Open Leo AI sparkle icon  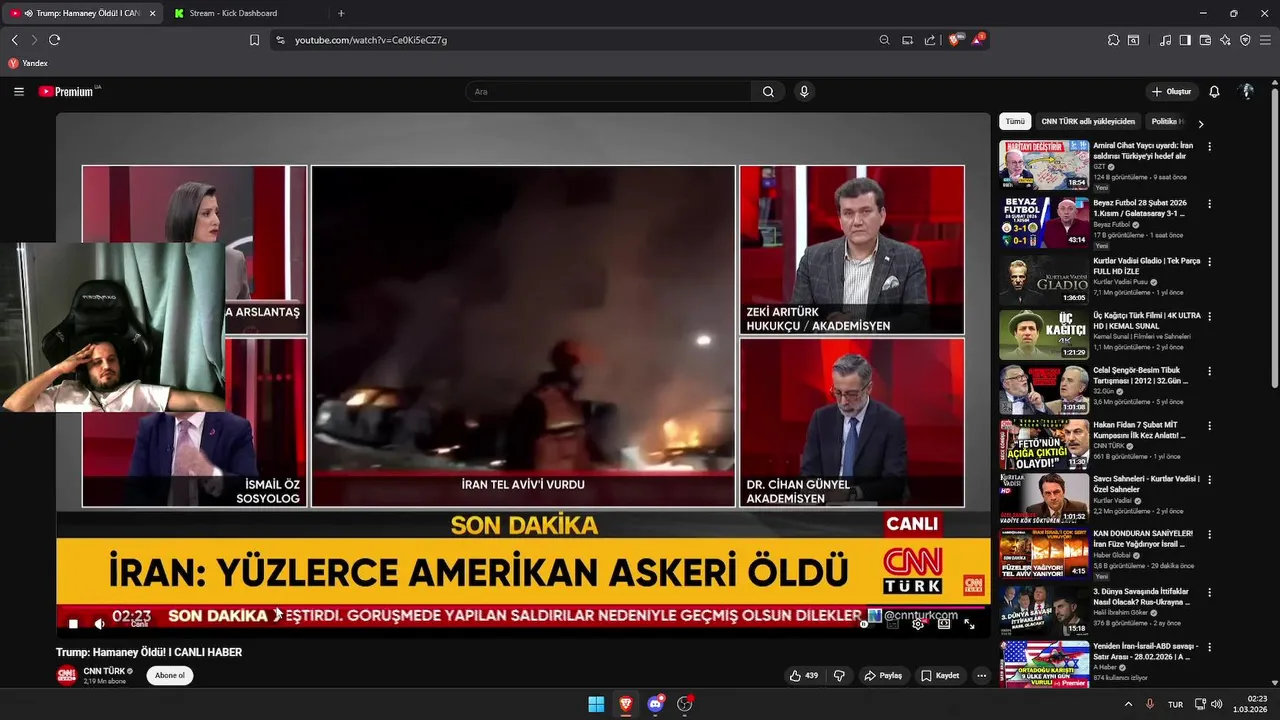click(1225, 40)
